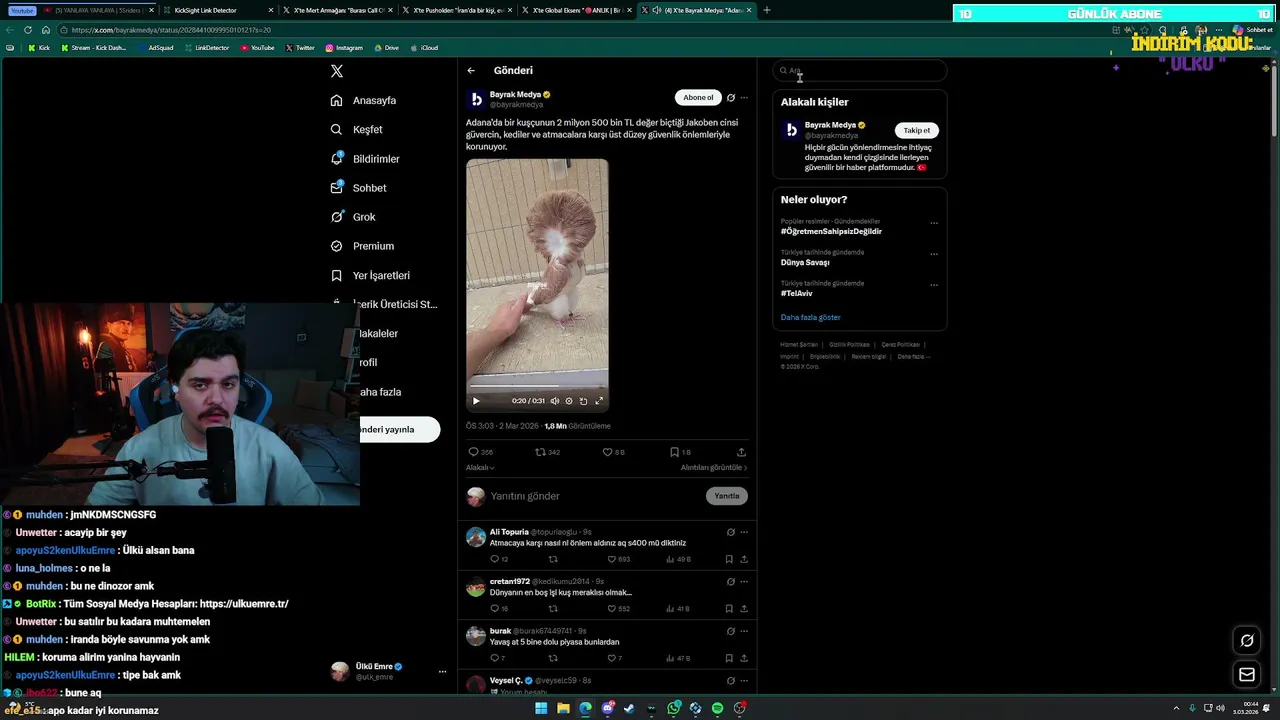Share cretan1972's reply

click(744, 608)
